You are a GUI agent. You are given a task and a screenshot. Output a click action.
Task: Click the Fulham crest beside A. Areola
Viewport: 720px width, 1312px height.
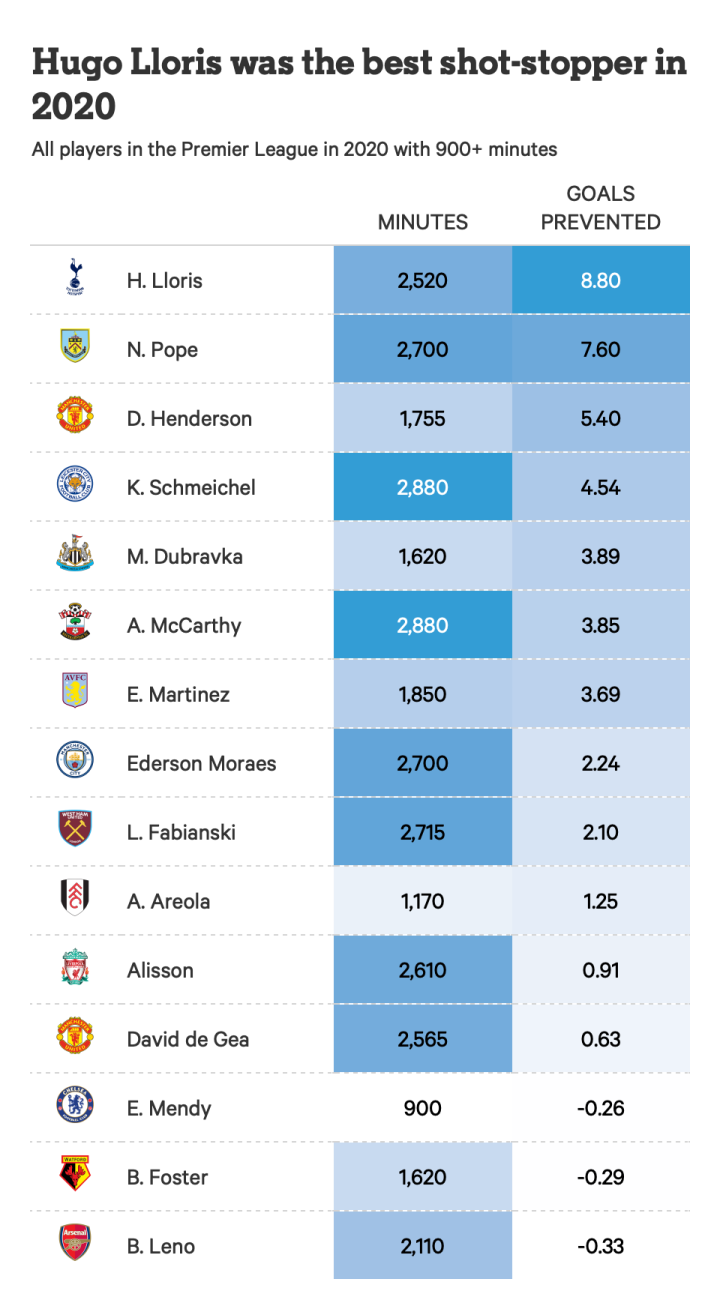(x=75, y=898)
